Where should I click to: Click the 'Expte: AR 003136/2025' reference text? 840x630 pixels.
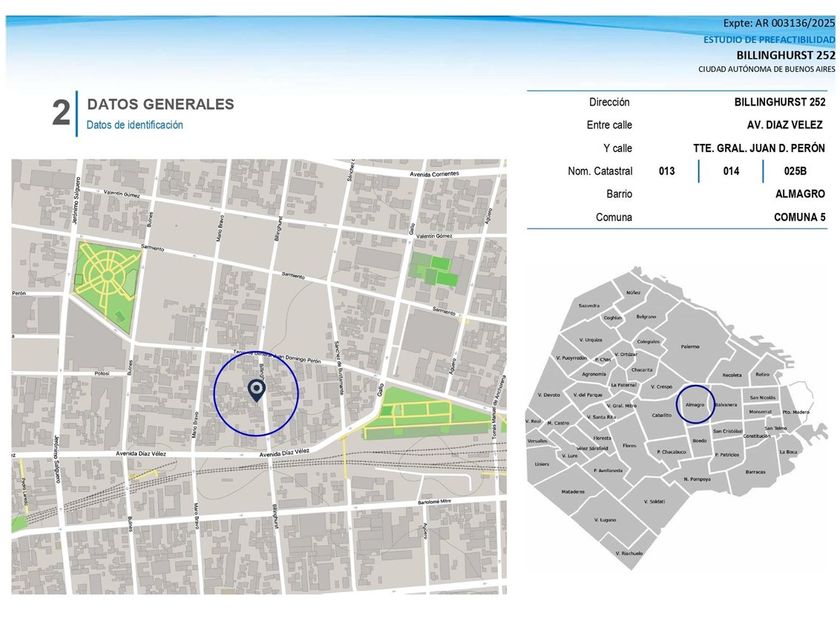point(779,23)
